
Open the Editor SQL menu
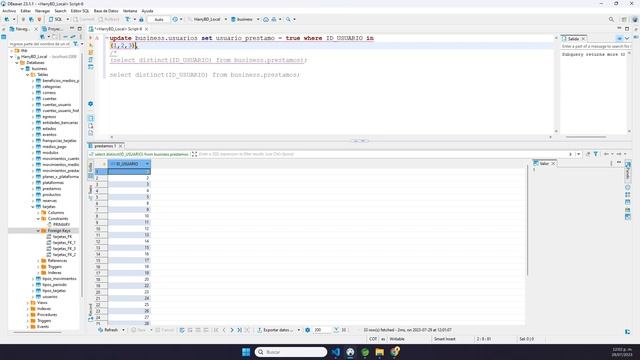(x=80, y=11)
